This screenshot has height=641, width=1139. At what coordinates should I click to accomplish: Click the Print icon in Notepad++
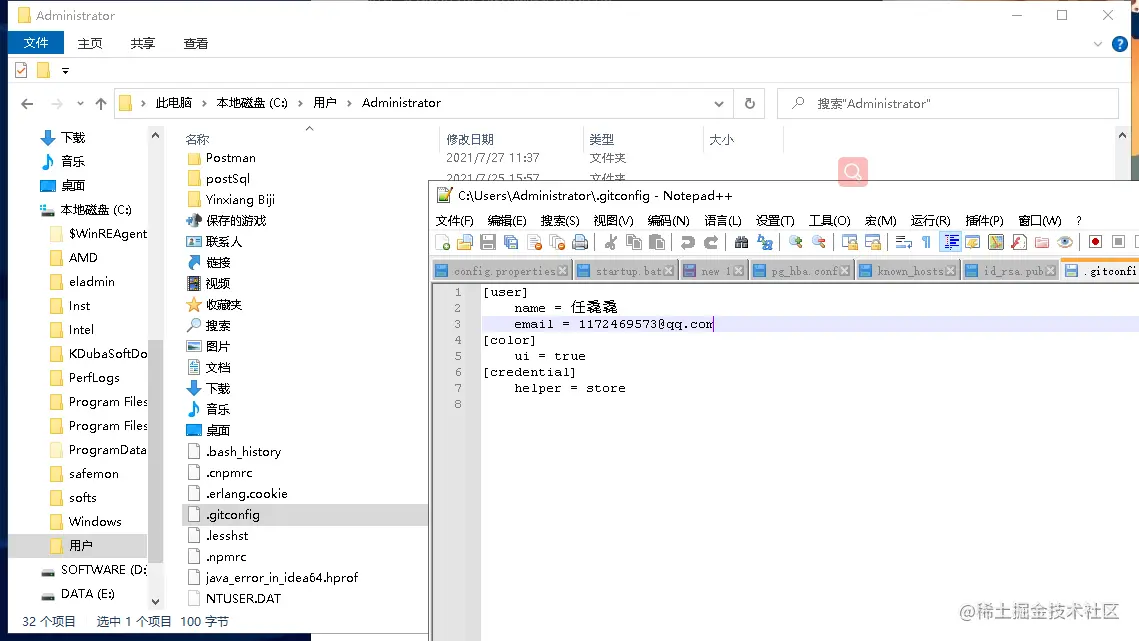[x=580, y=243]
